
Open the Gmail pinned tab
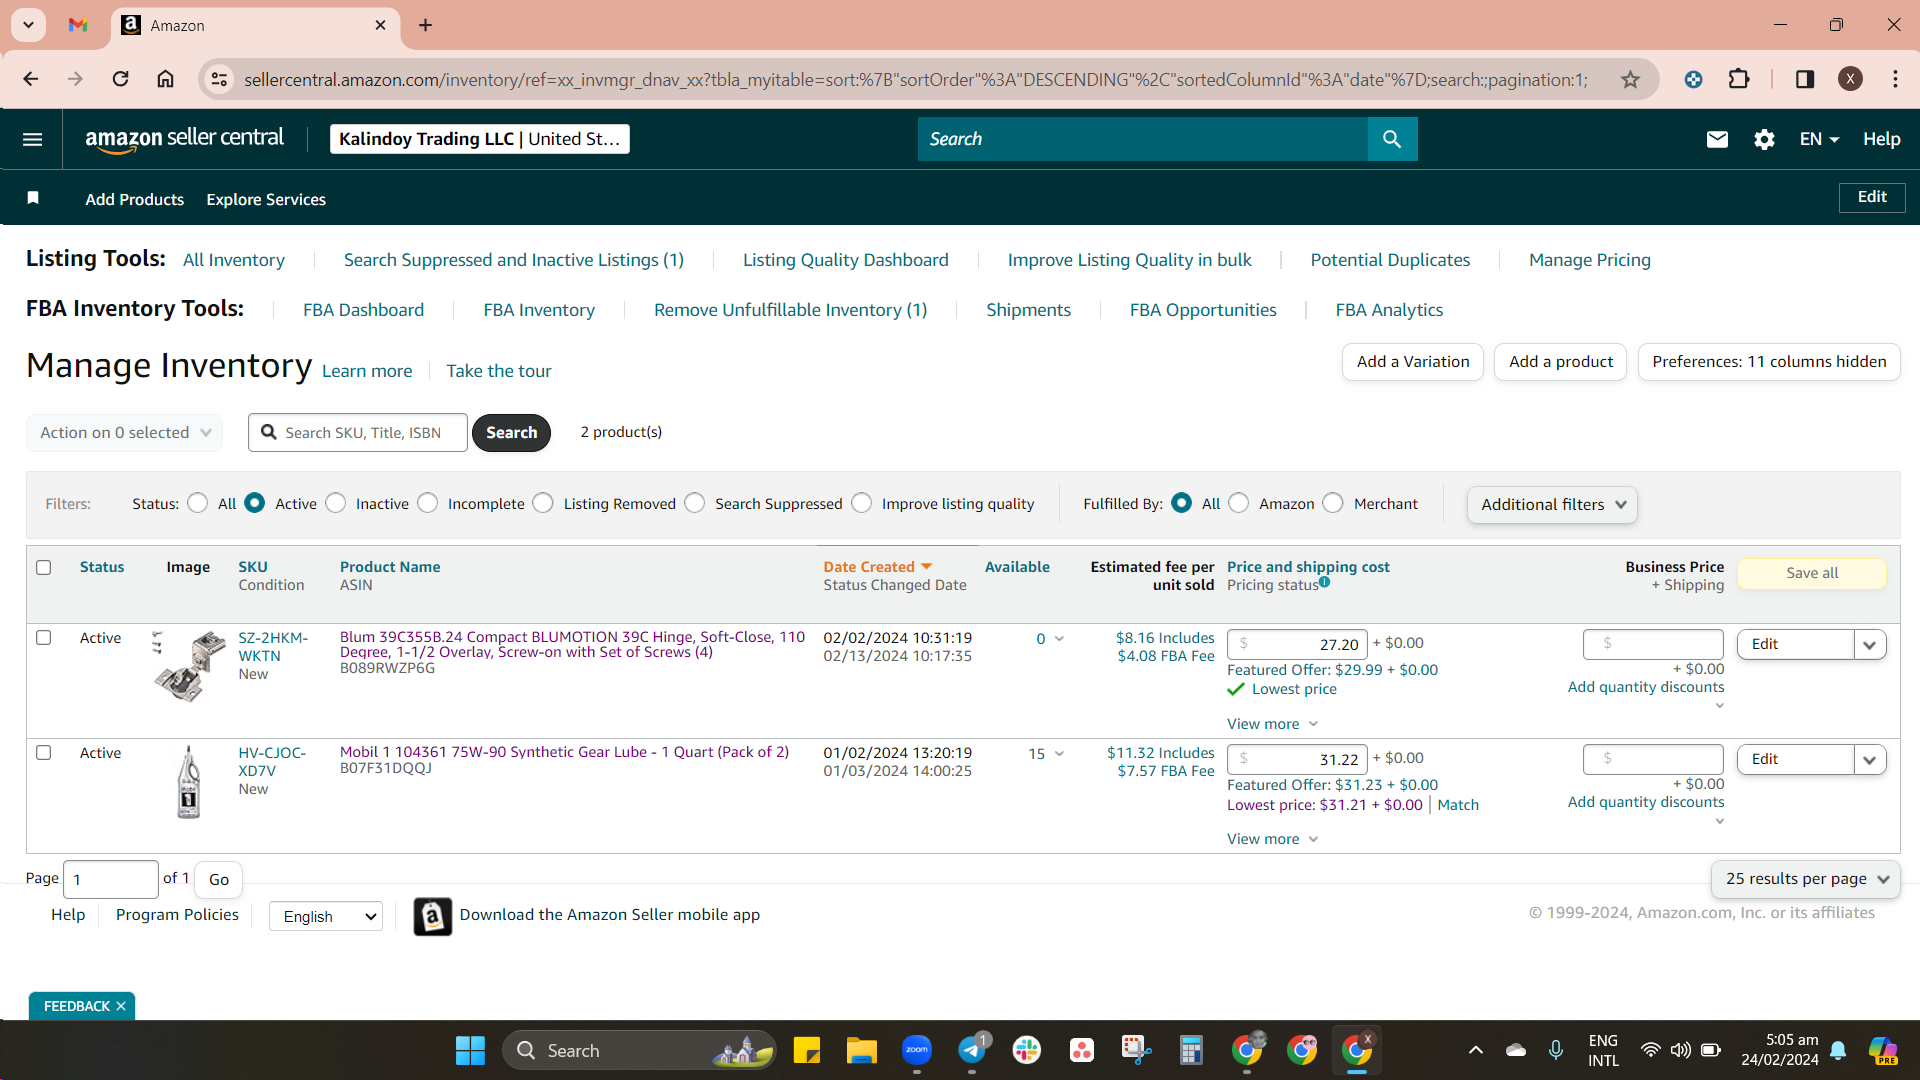(78, 25)
